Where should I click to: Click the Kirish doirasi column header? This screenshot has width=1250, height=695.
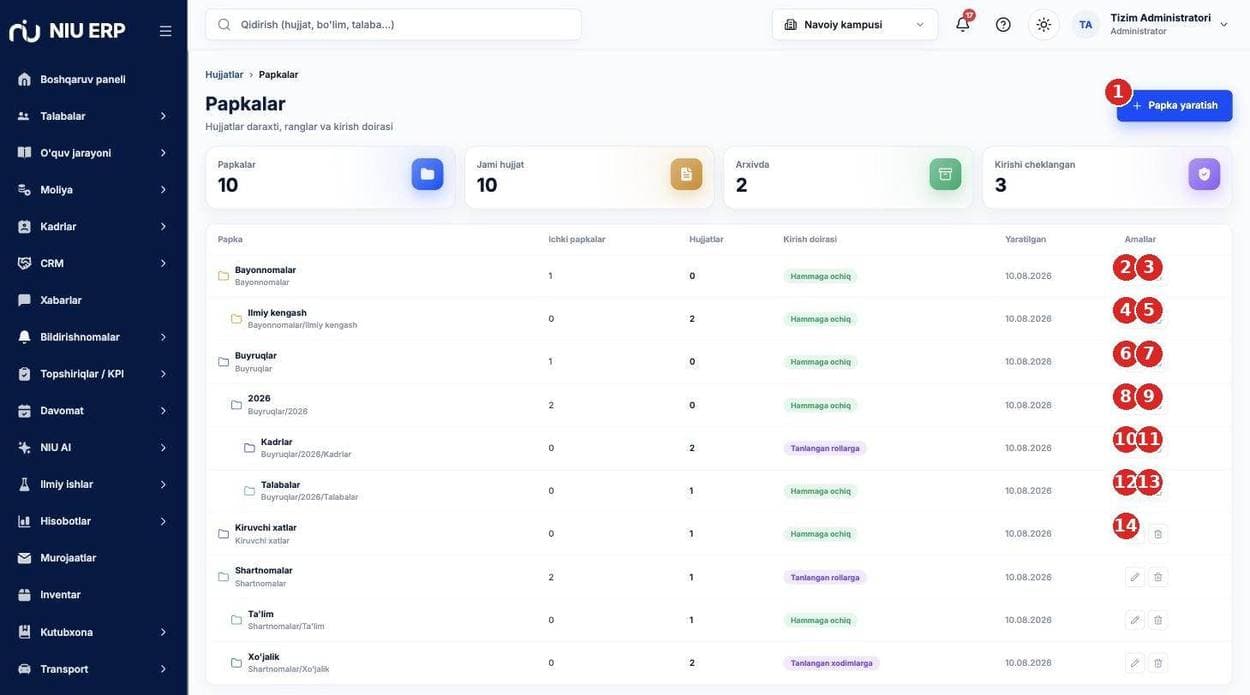tap(810, 239)
